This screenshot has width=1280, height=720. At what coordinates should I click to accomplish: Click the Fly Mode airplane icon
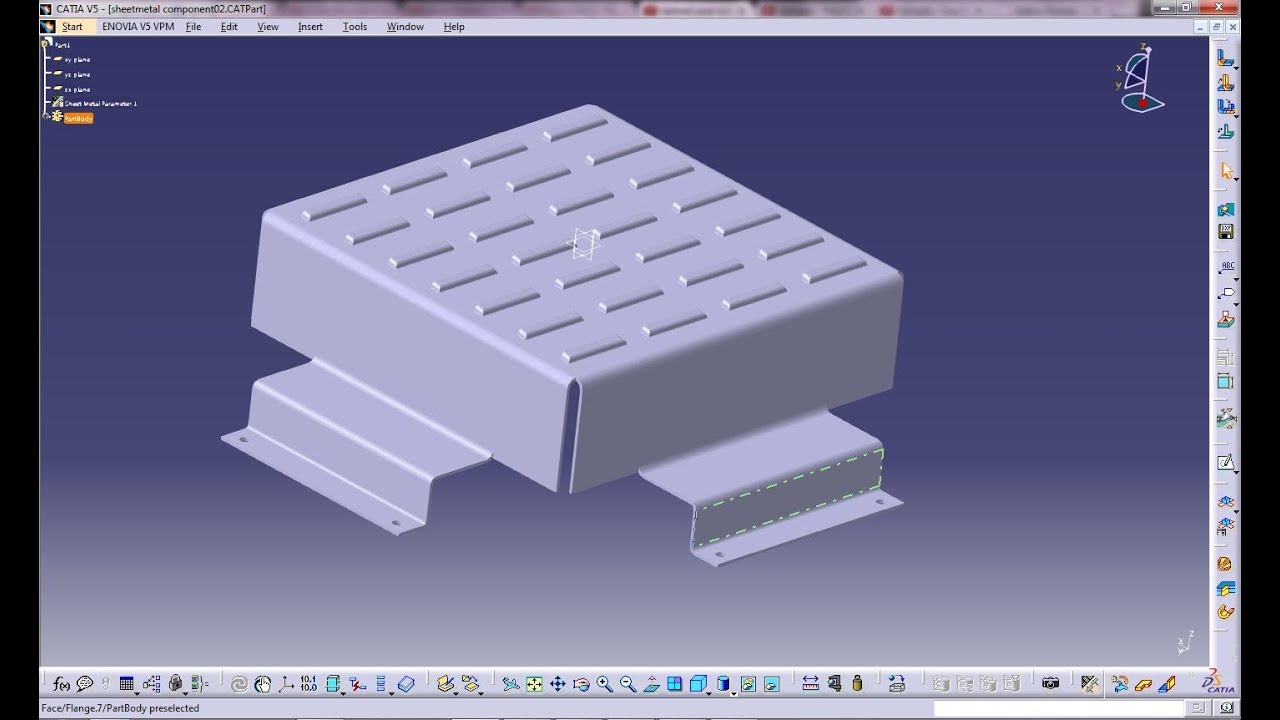tap(509, 684)
